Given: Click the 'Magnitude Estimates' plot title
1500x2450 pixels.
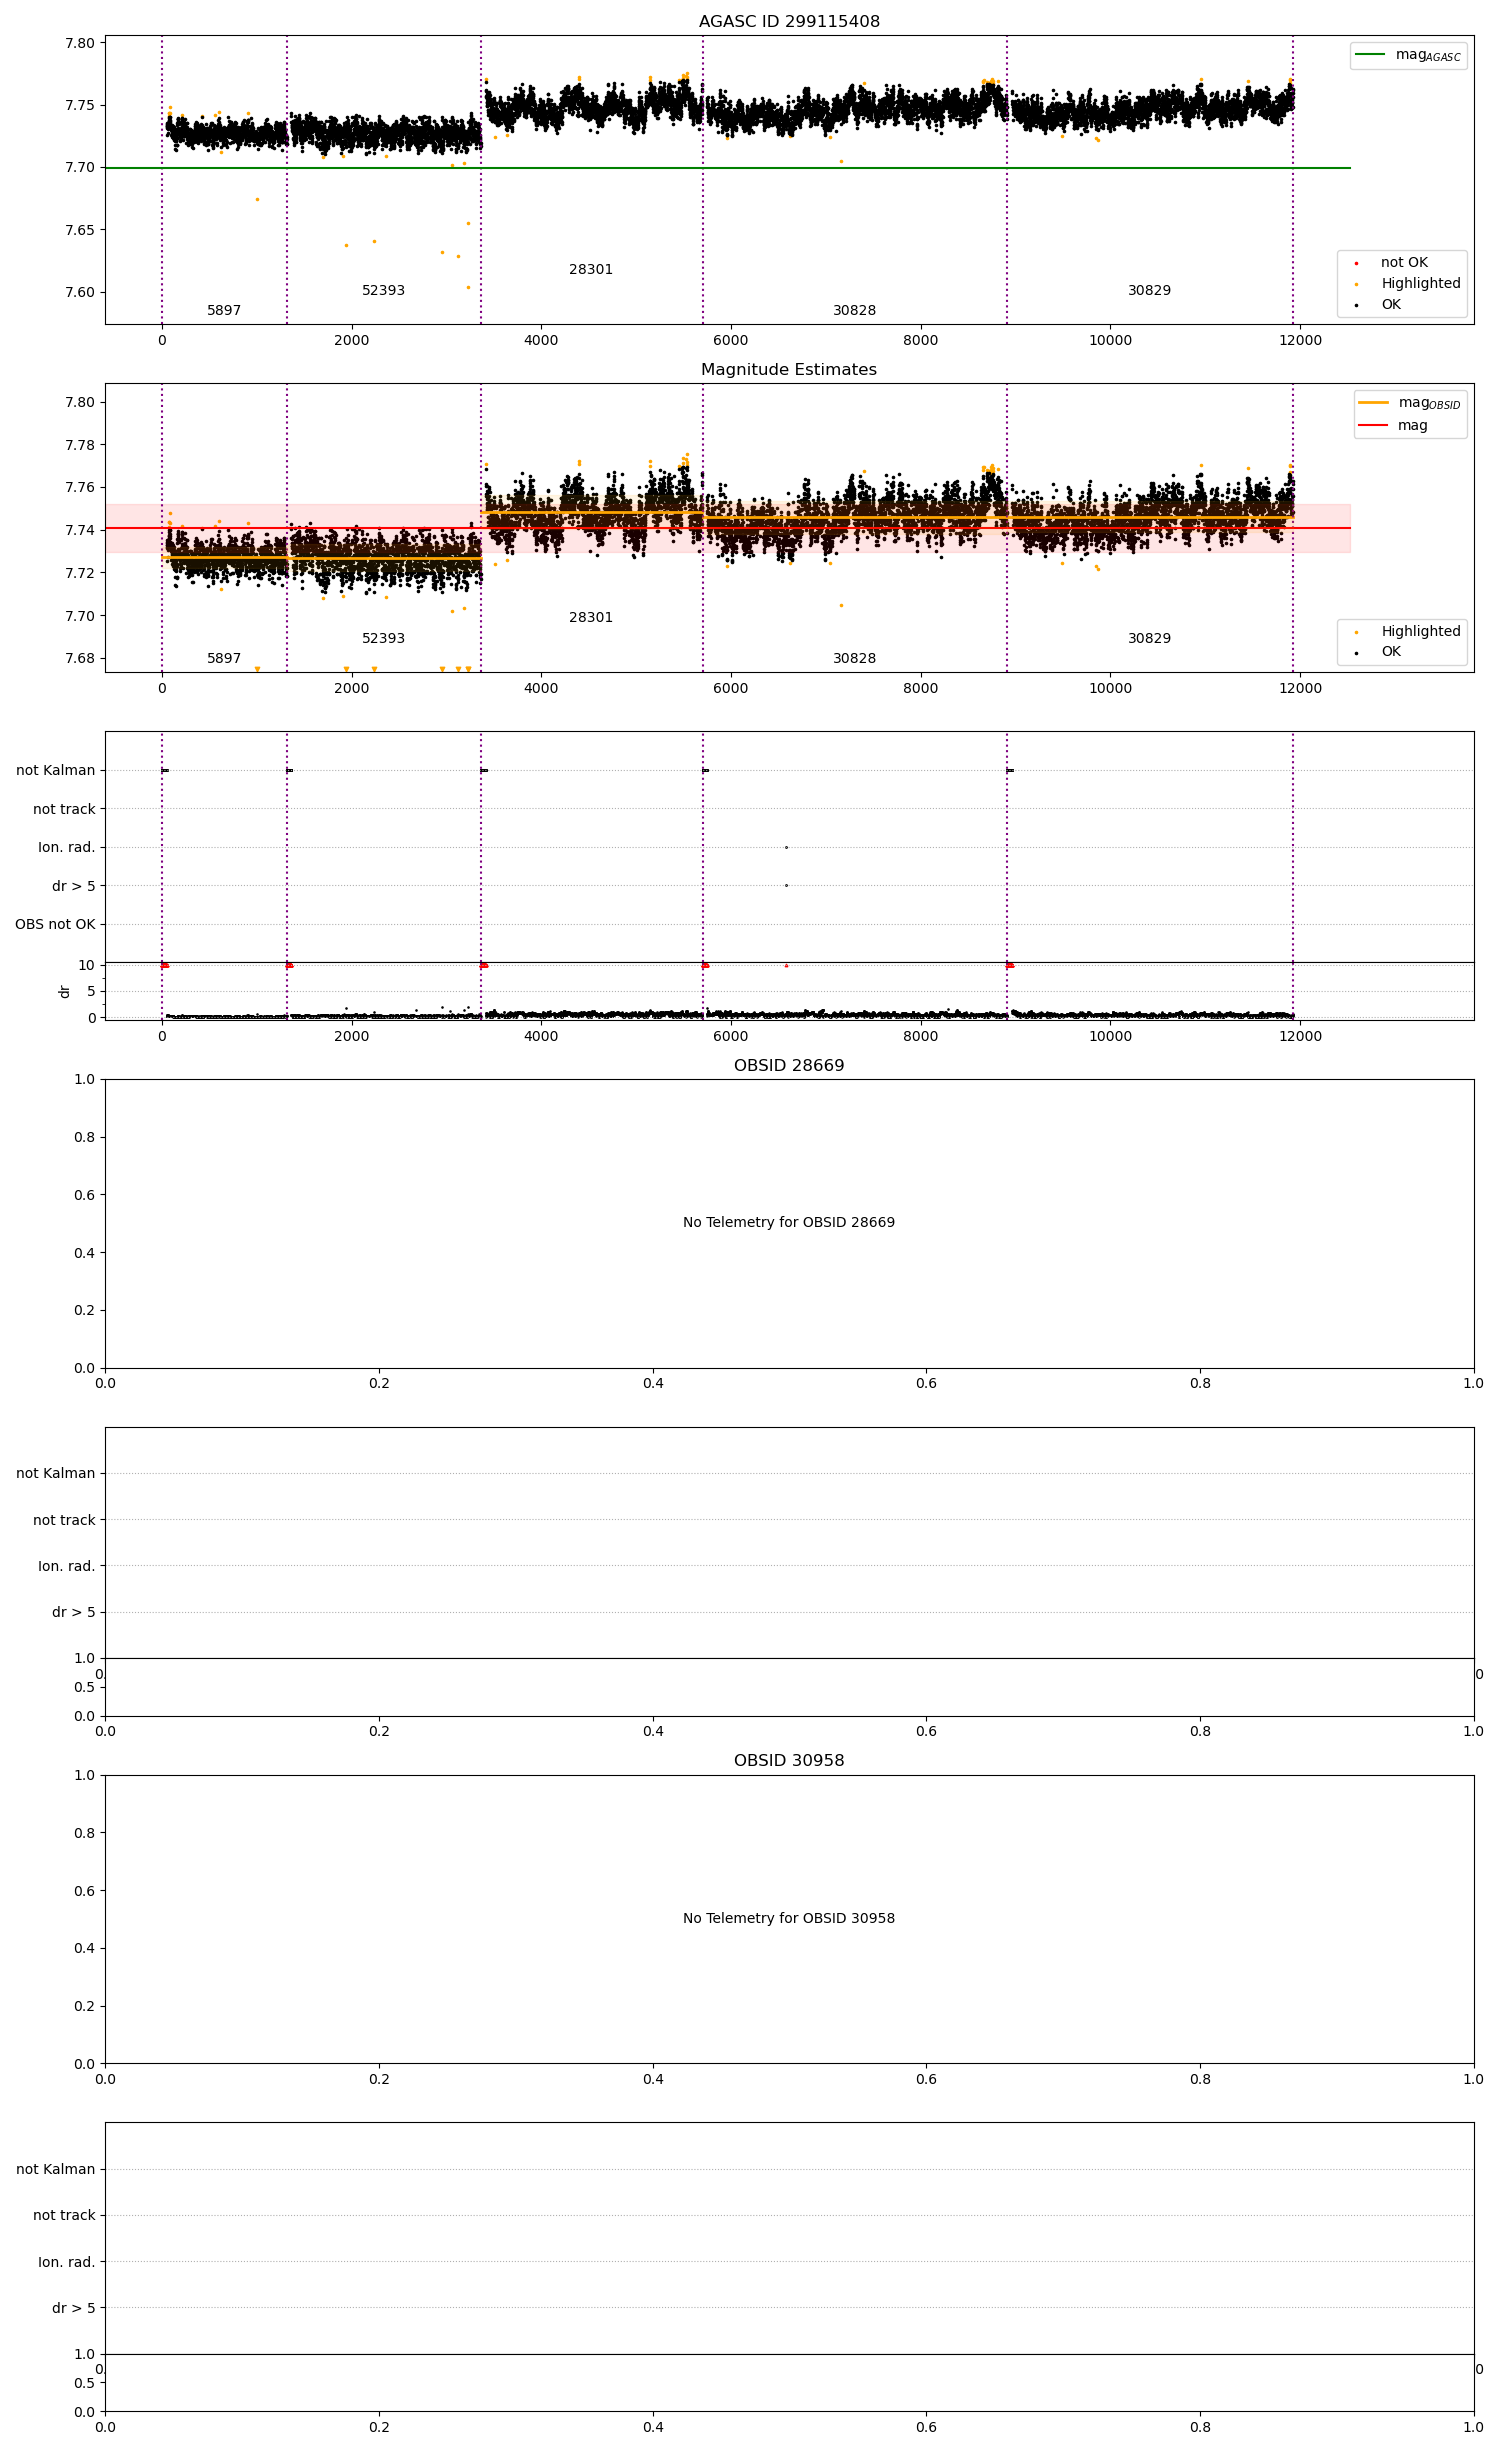Looking at the screenshot, I should pos(789,370).
